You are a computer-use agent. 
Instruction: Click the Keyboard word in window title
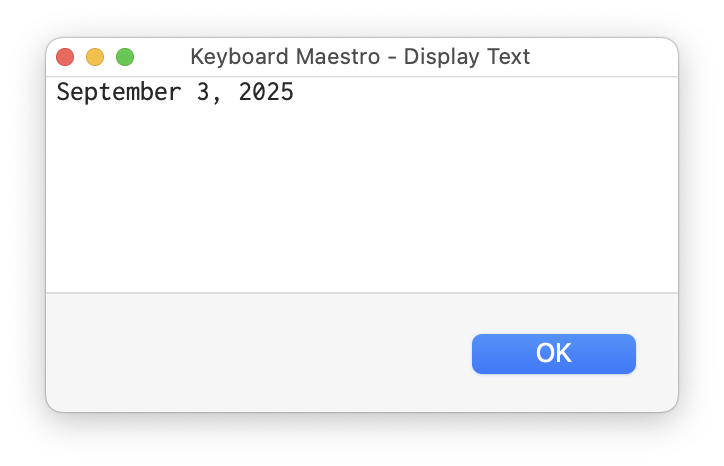226,57
